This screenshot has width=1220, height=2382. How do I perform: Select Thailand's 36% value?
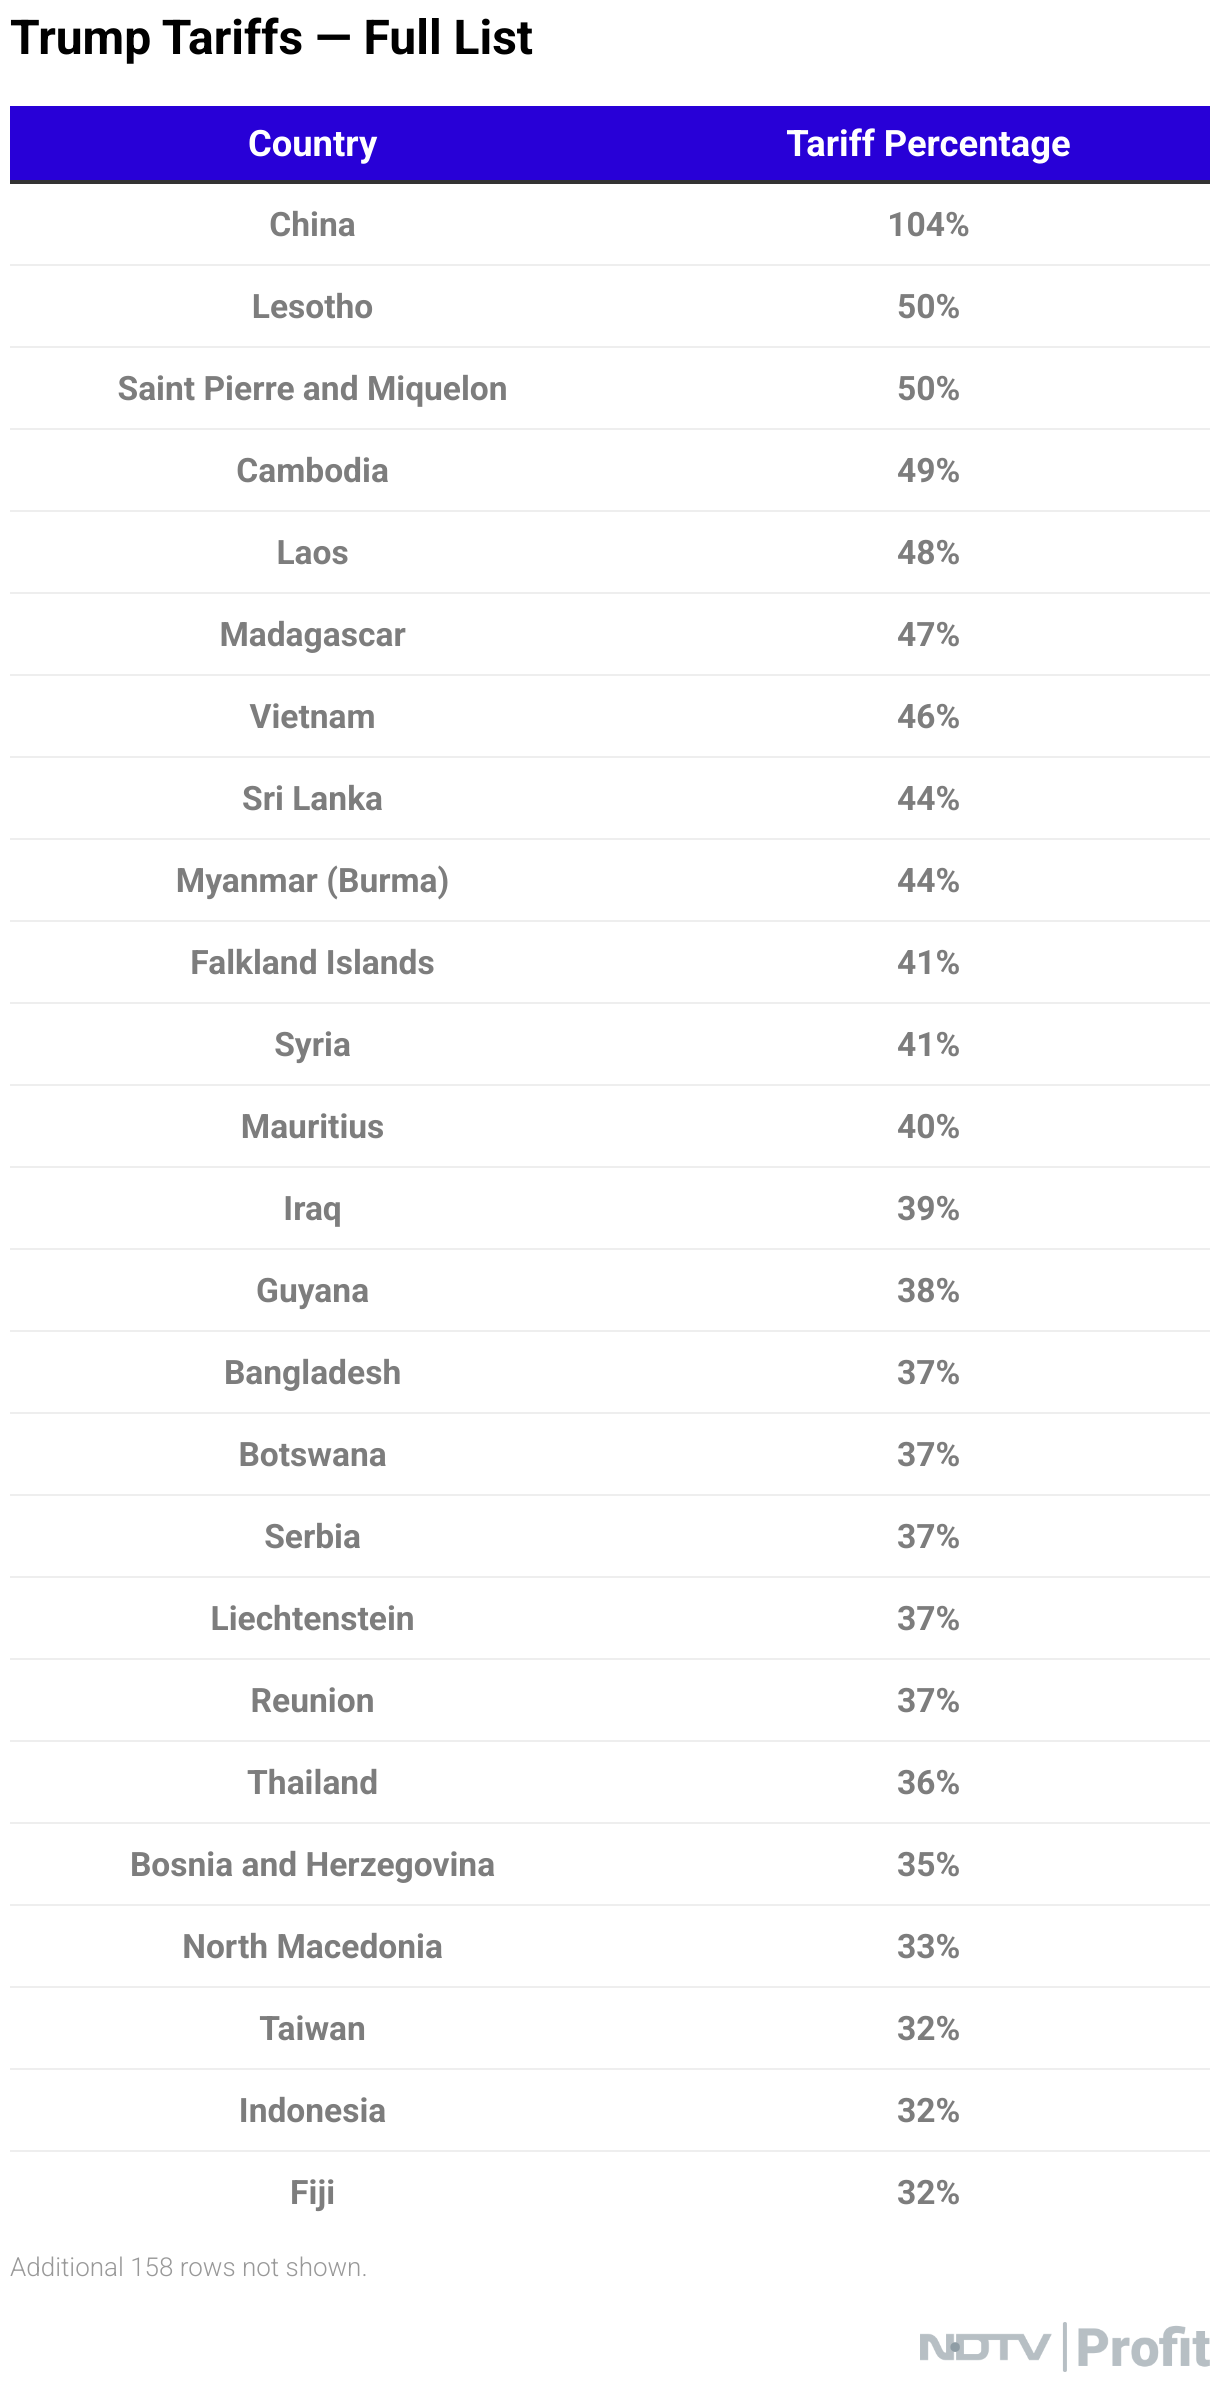pos(928,1783)
